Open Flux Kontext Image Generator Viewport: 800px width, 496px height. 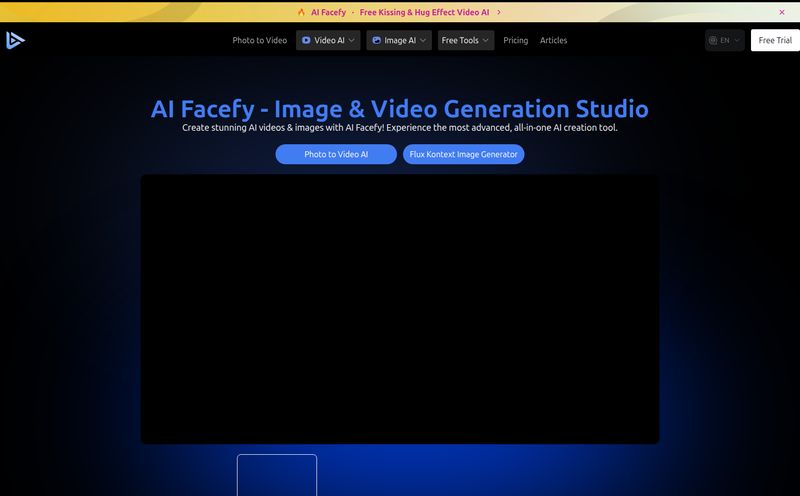coord(463,154)
